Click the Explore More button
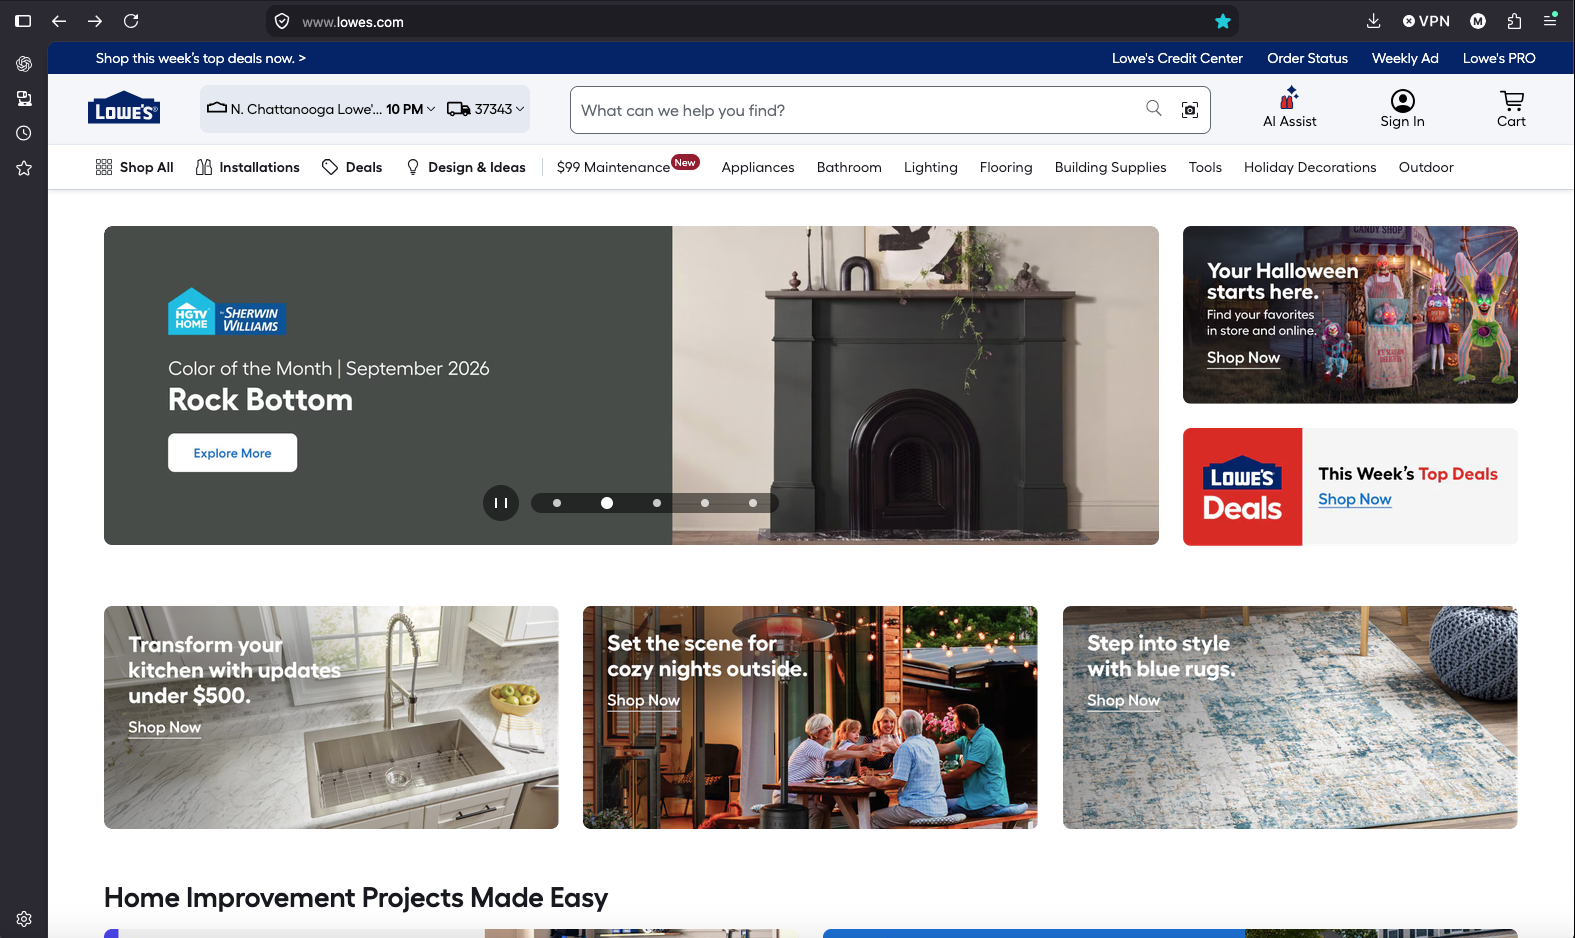 coord(232,453)
